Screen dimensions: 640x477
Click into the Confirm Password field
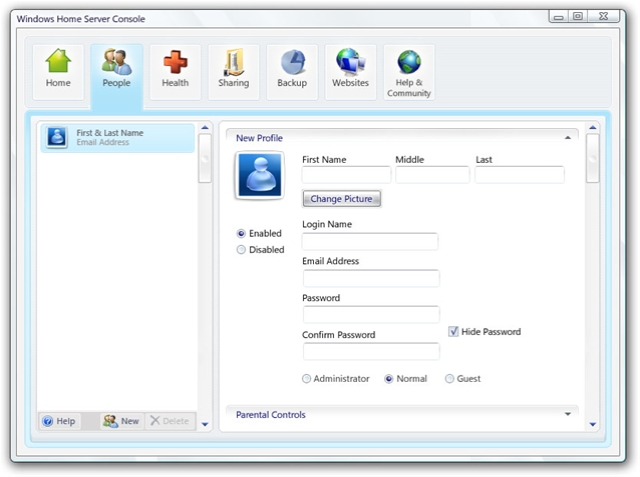pyautogui.click(x=371, y=351)
